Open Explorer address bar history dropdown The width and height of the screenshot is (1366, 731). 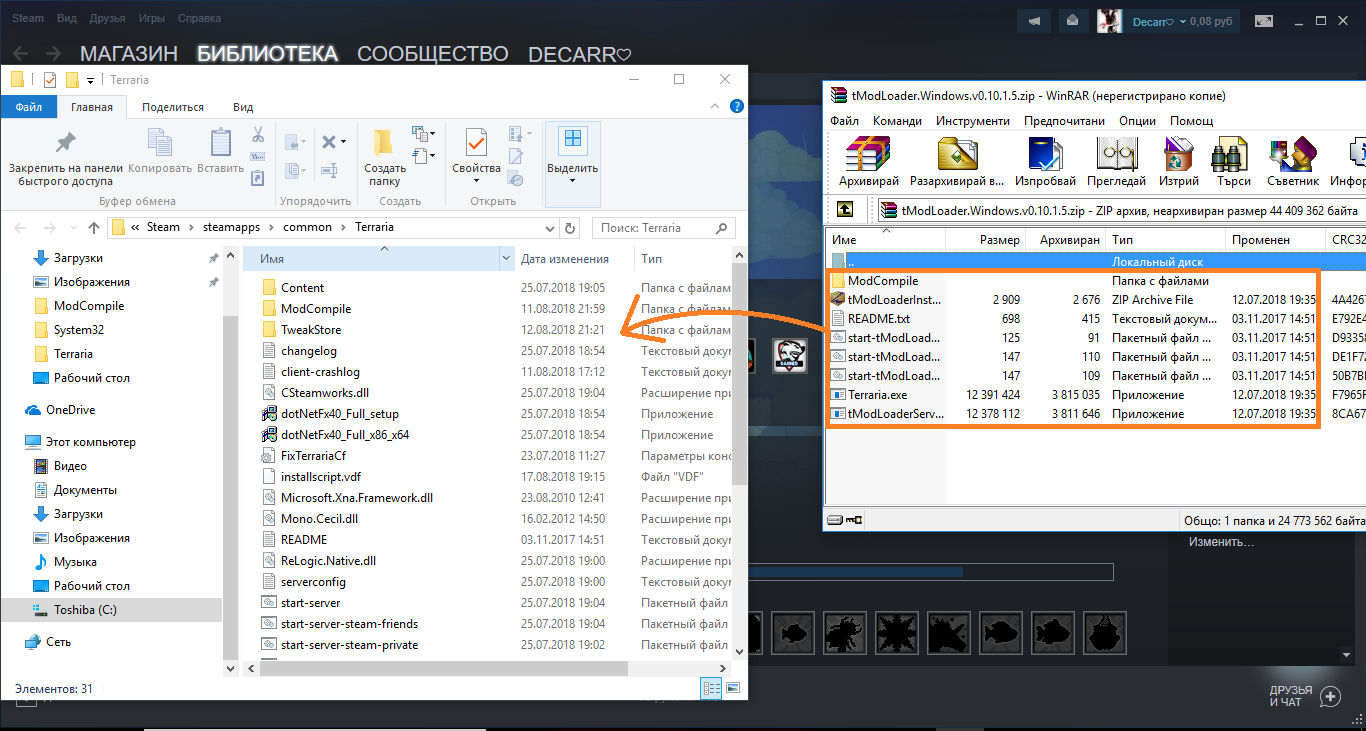tap(551, 228)
